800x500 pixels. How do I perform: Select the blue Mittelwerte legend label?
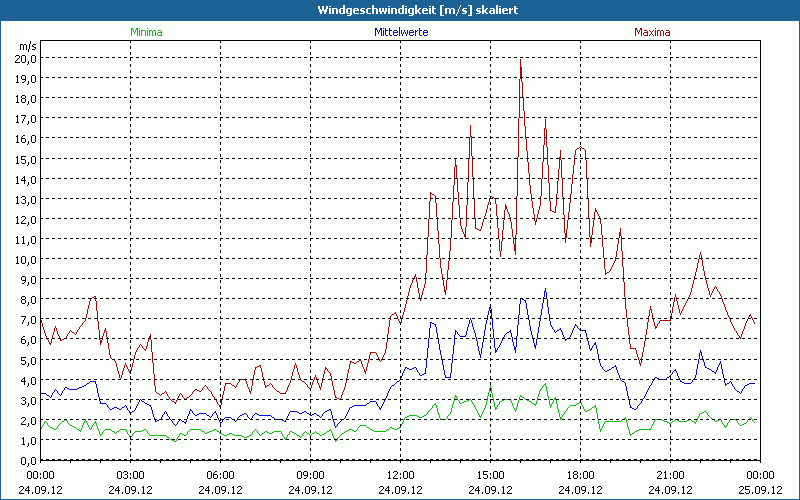pos(400,32)
